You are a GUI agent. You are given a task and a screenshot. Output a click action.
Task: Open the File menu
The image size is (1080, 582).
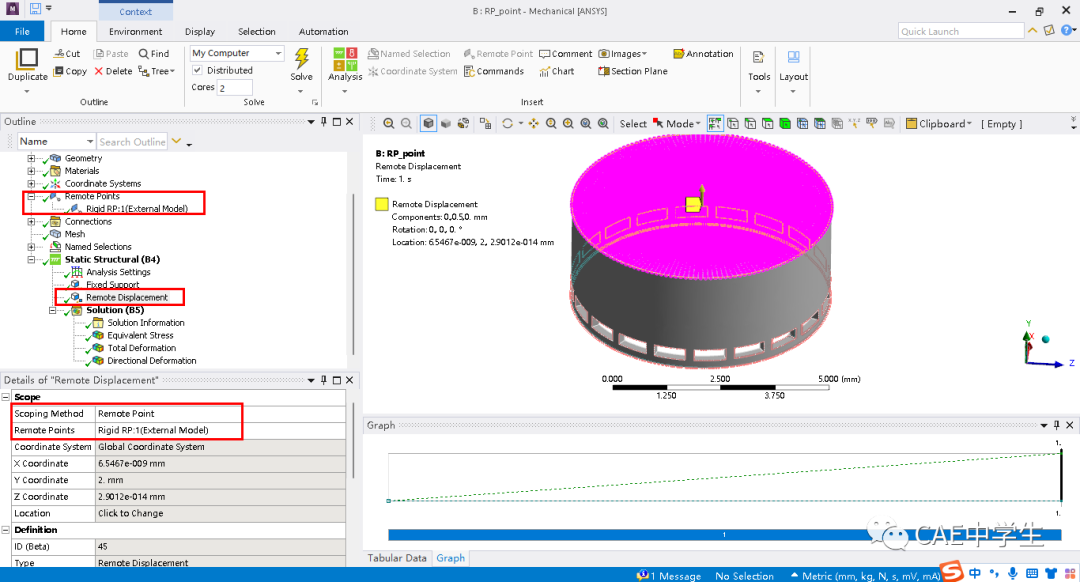pos(22,31)
